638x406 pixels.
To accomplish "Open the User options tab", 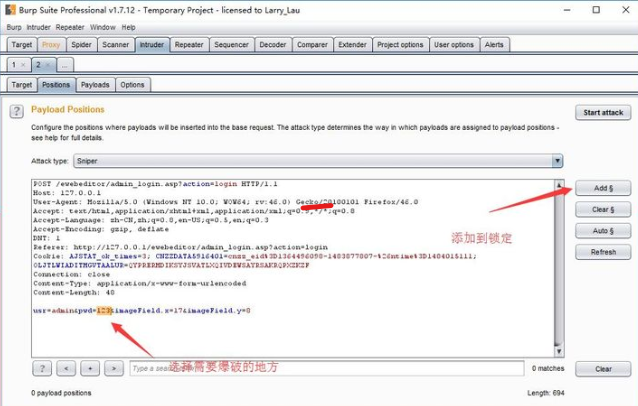I will [454, 45].
